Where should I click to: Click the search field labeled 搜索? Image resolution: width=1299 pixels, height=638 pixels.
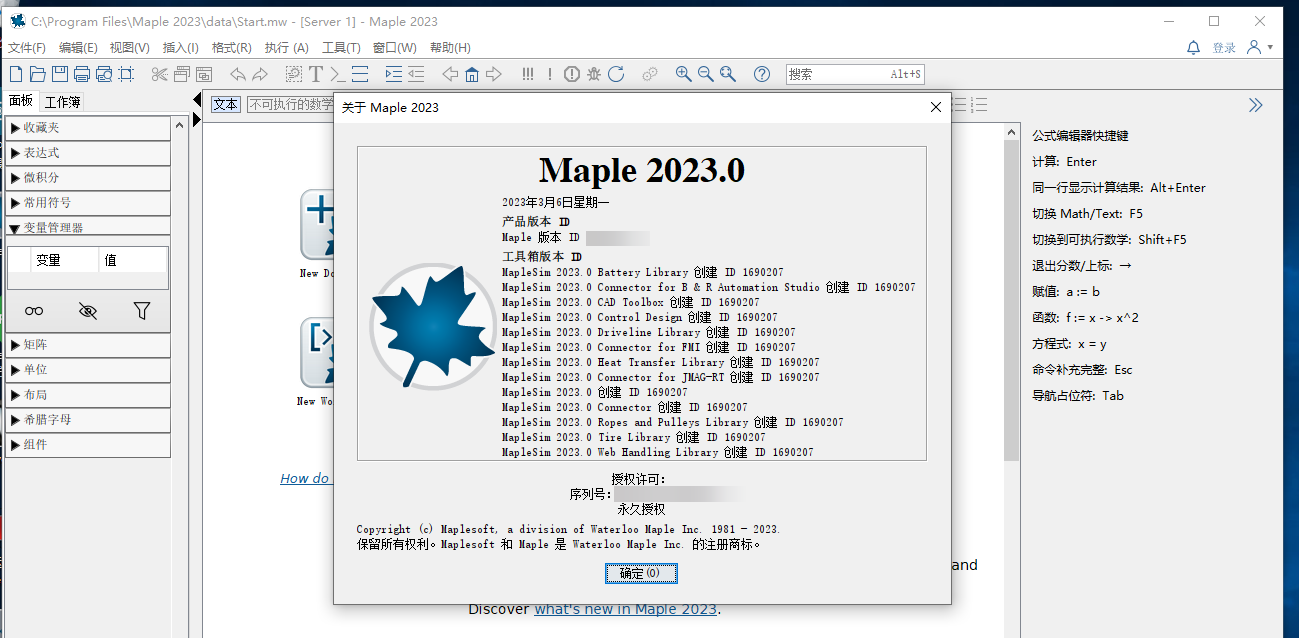pos(855,74)
